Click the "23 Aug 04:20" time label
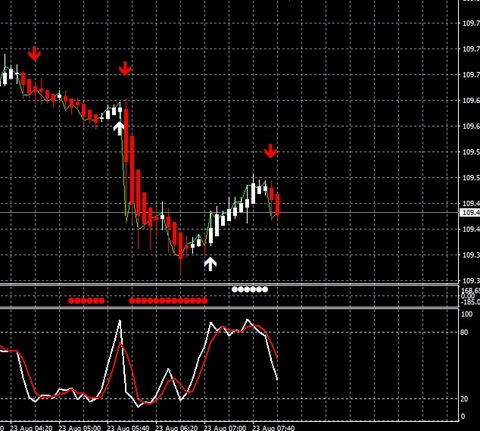The image size is (480, 431). (x=31, y=428)
